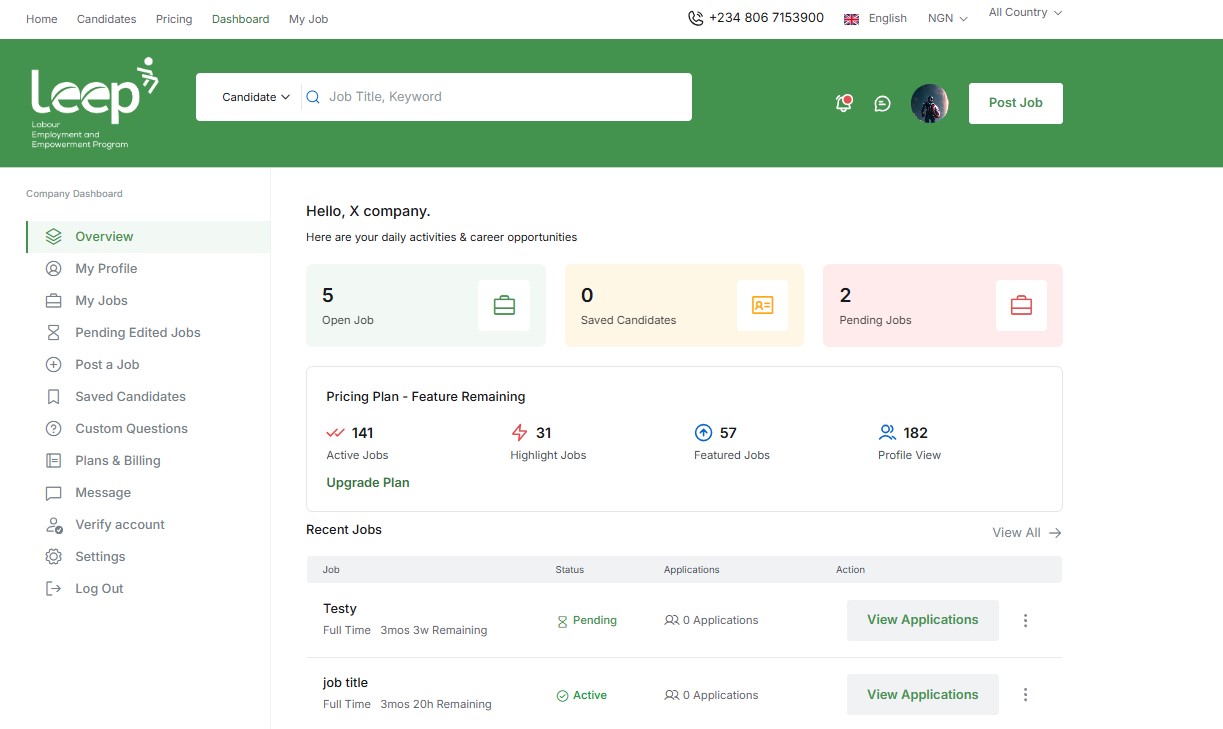Click the profile avatar picture
Screen dimensions: 1223x729
point(929,103)
